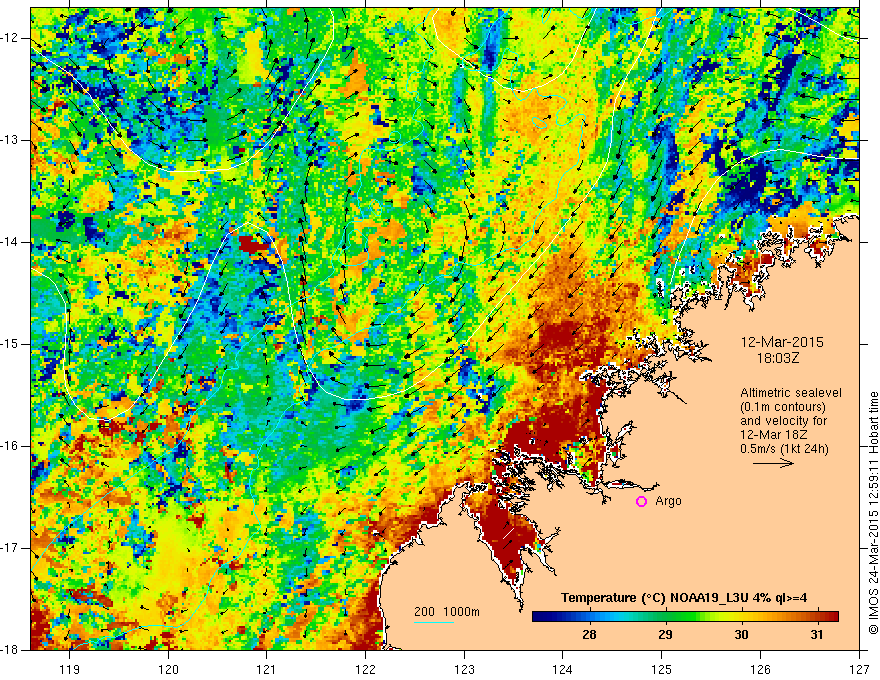The width and height of the screenshot is (880, 680).
Task: Click latitude label -15 on y-axis
Action: pyautogui.click(x=10, y=344)
